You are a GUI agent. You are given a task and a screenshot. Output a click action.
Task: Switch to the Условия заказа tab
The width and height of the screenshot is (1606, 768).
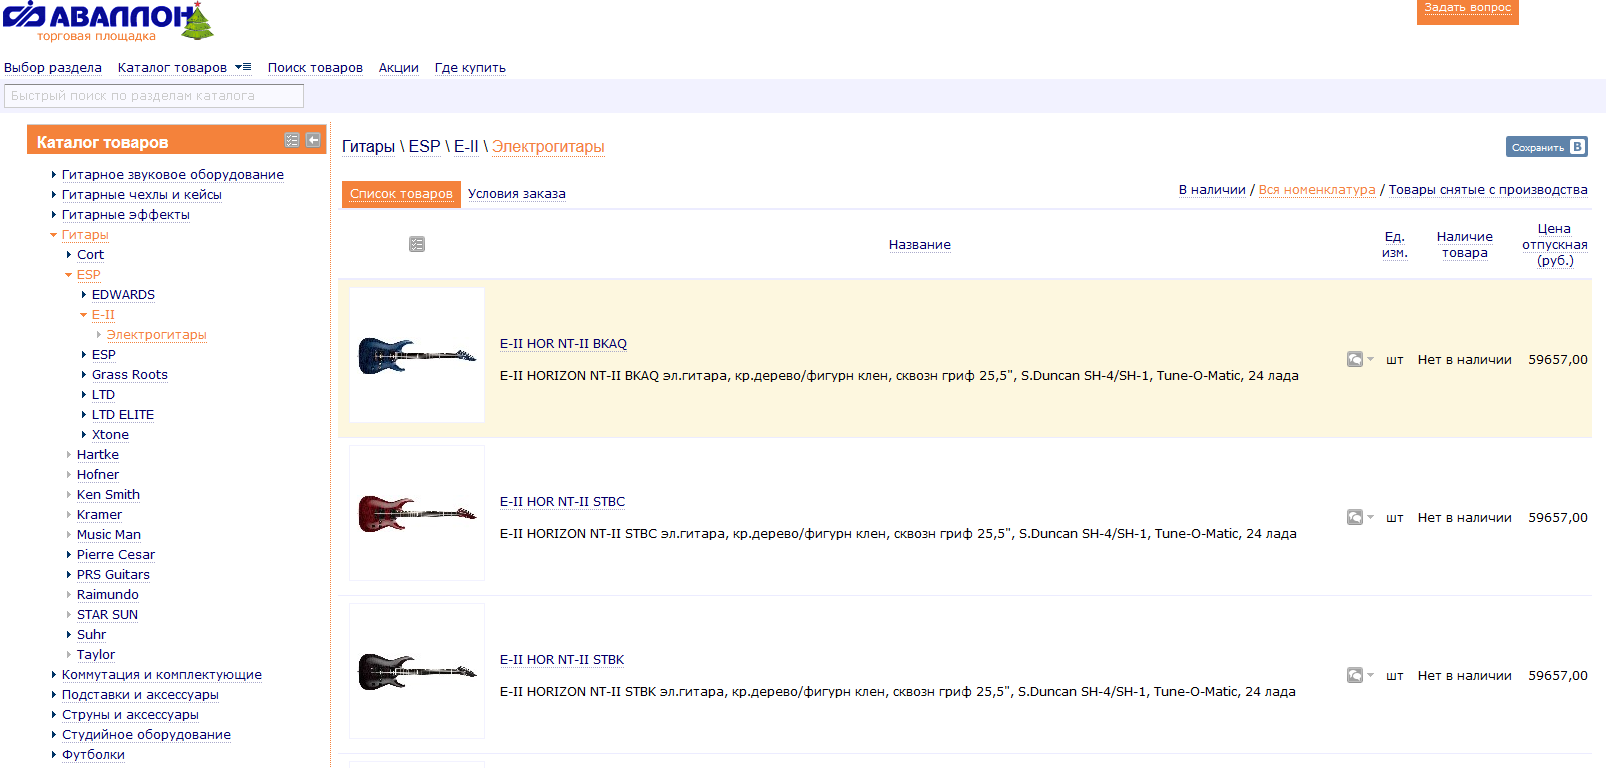517,194
